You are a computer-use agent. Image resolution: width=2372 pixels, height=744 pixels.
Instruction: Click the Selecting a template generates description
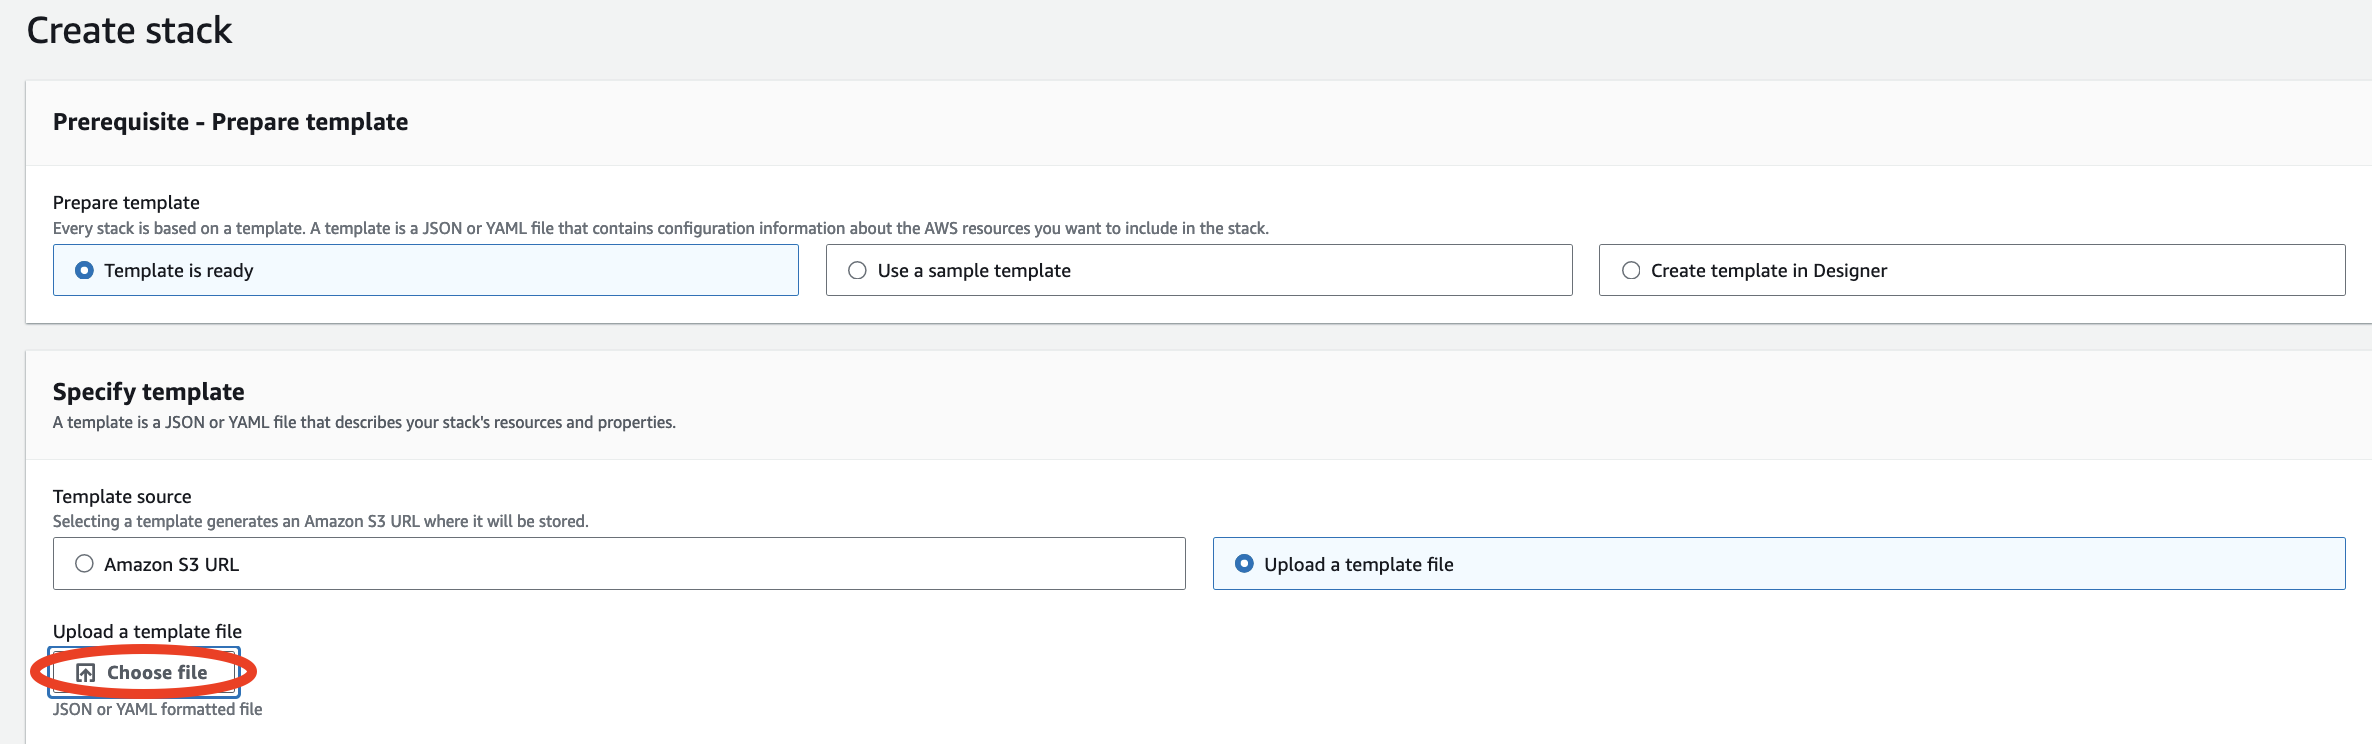(320, 522)
